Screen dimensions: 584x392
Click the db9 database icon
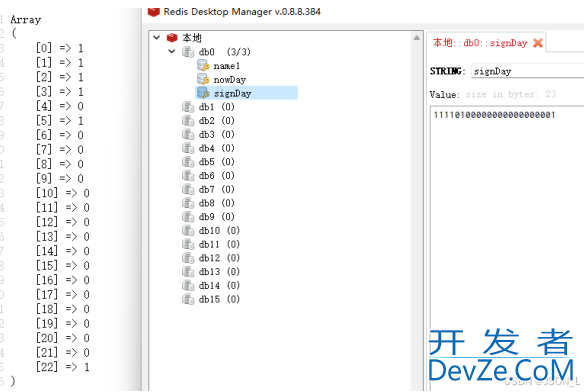tap(188, 217)
